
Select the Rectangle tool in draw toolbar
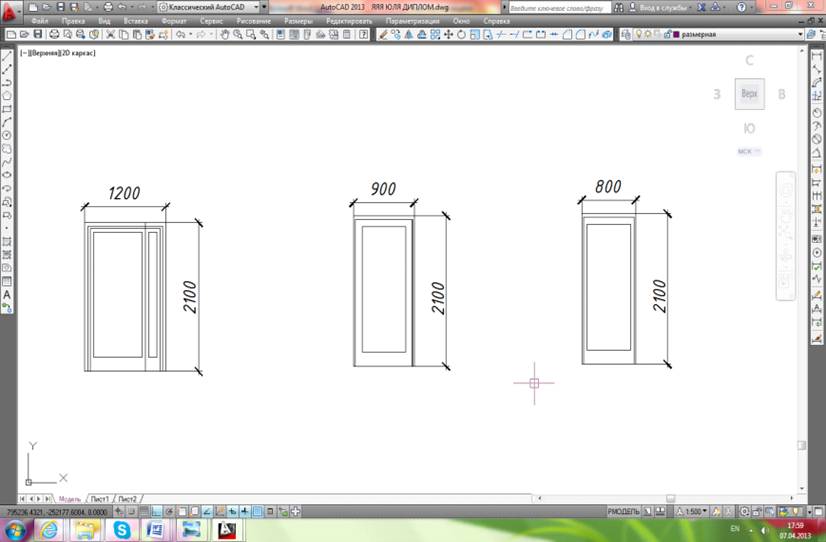7,109
